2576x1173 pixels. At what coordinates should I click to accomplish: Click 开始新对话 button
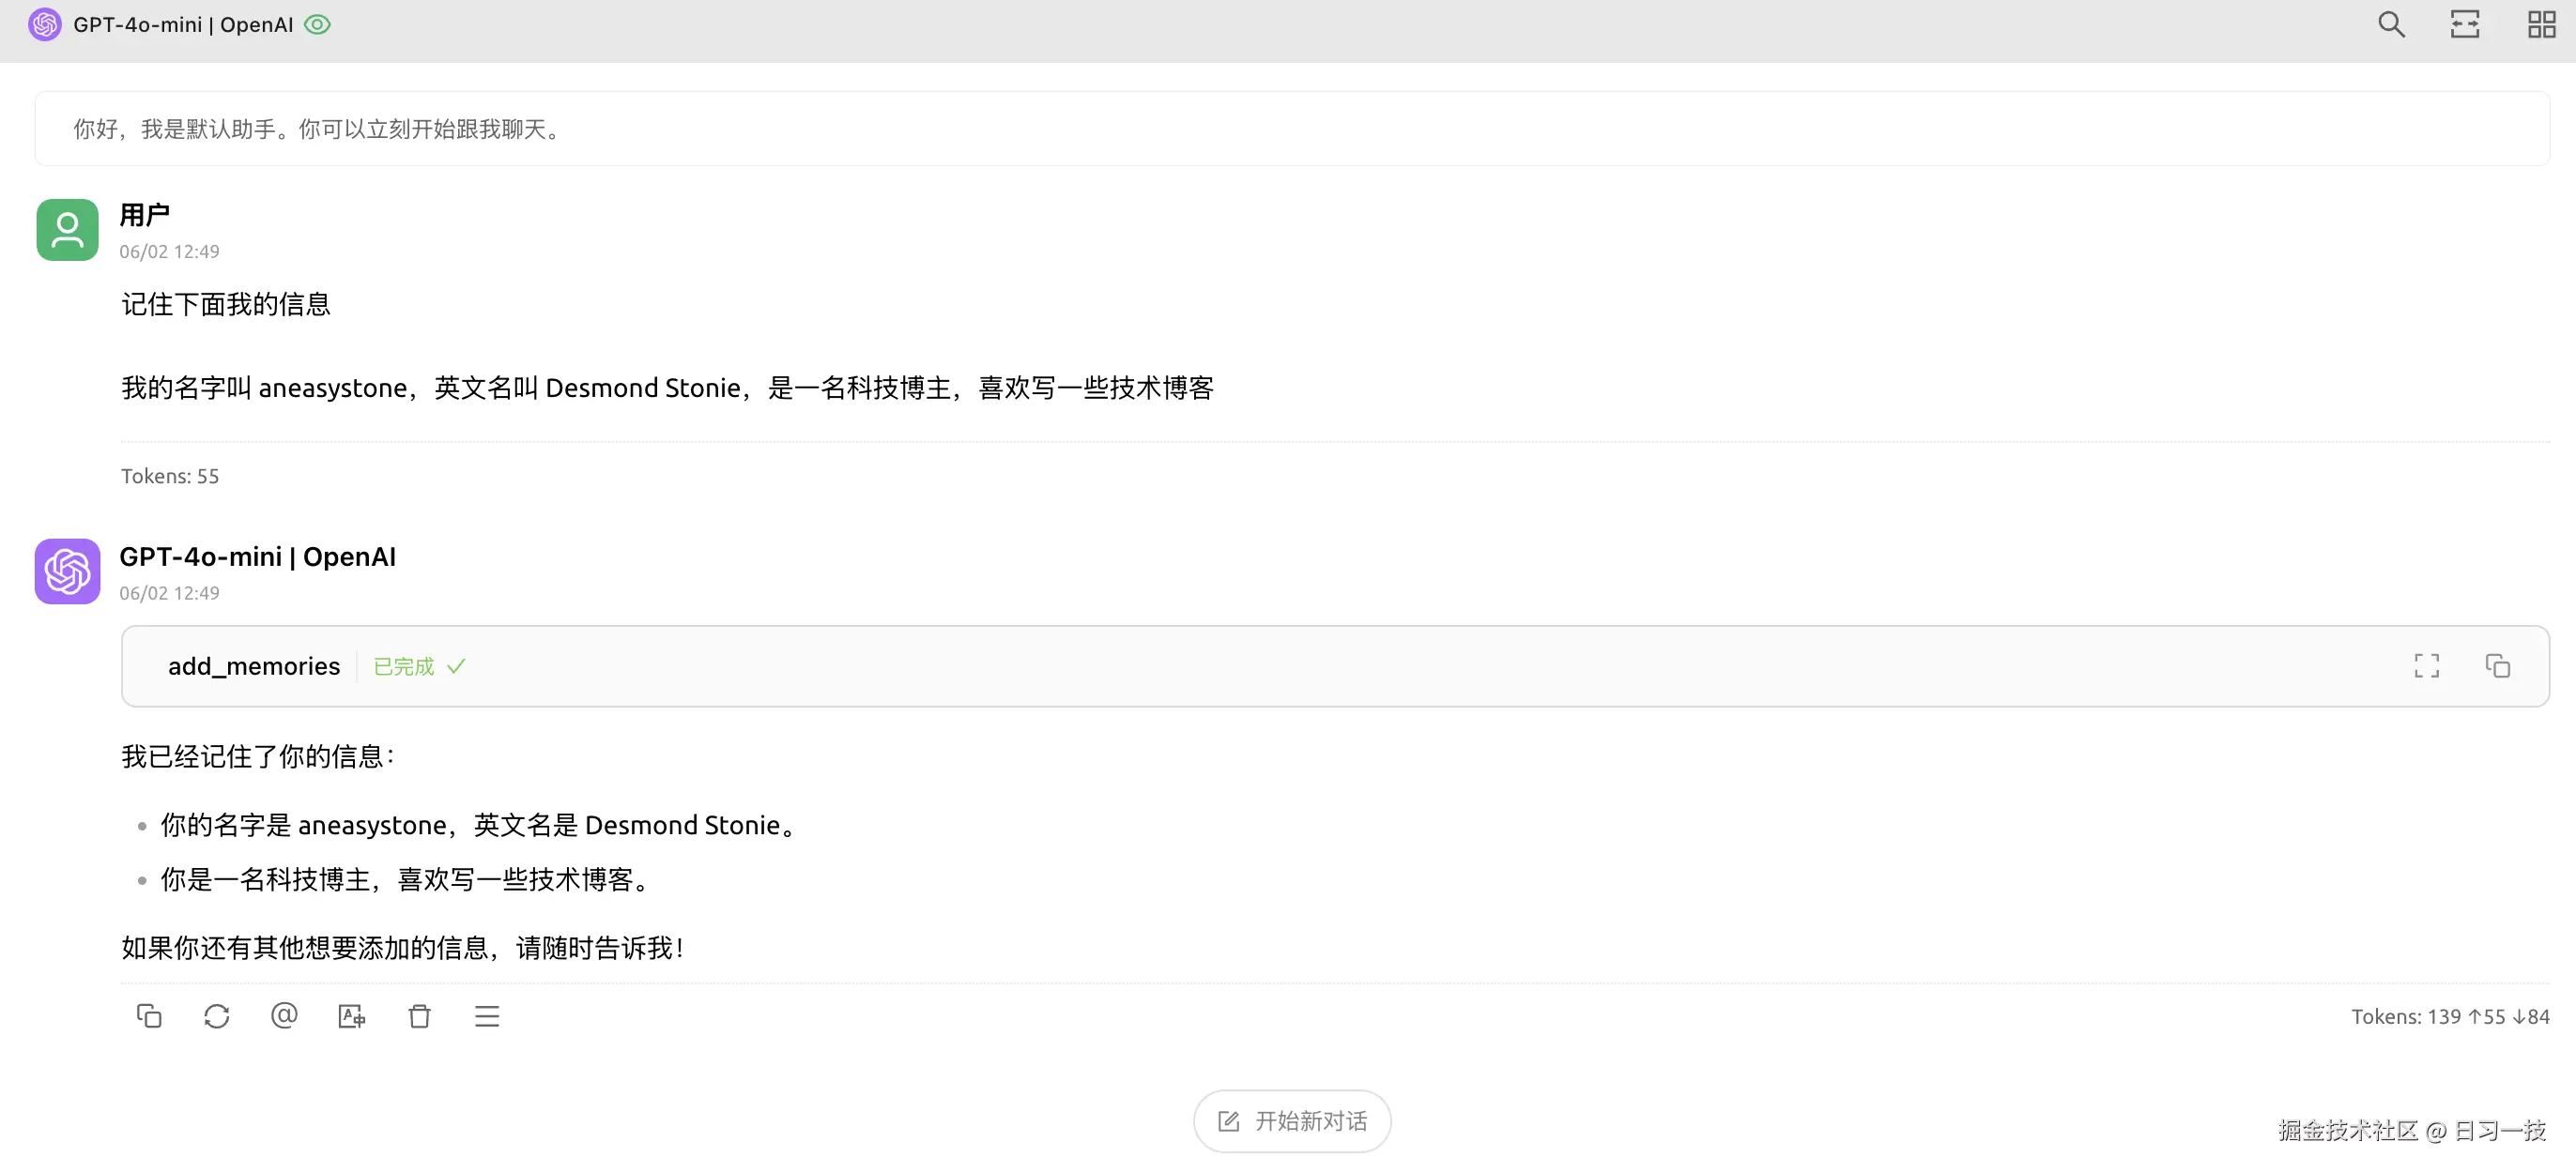(x=1292, y=1121)
